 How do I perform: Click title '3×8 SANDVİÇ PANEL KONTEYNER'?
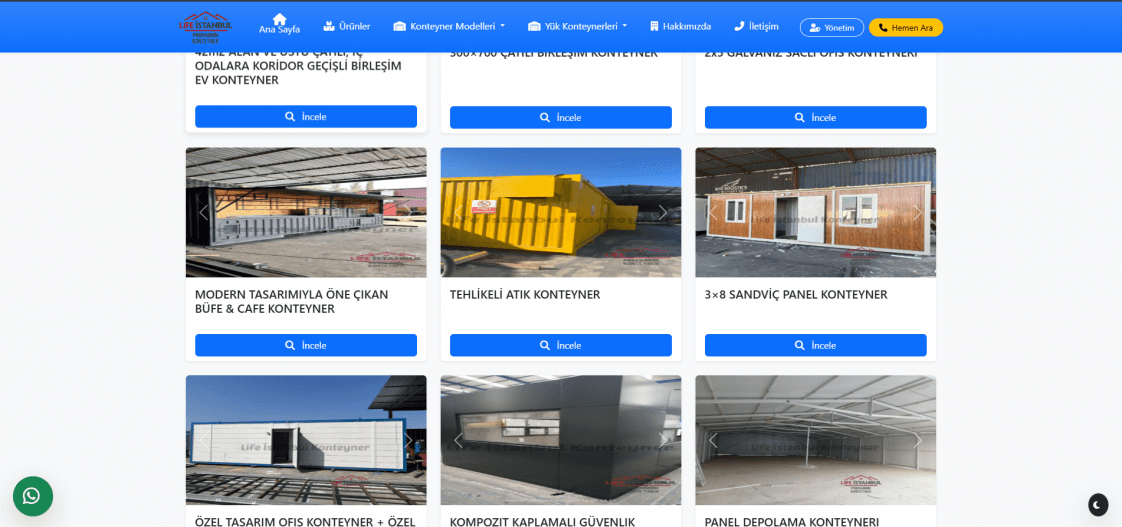(796, 294)
